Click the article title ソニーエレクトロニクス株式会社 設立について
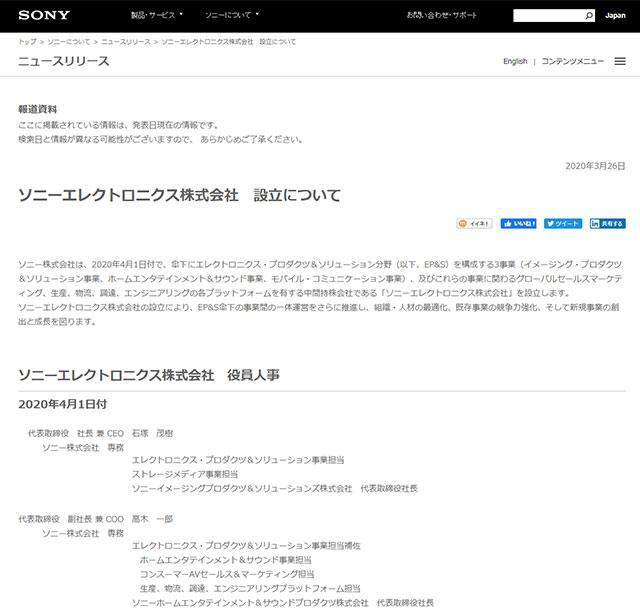 pos(180,195)
